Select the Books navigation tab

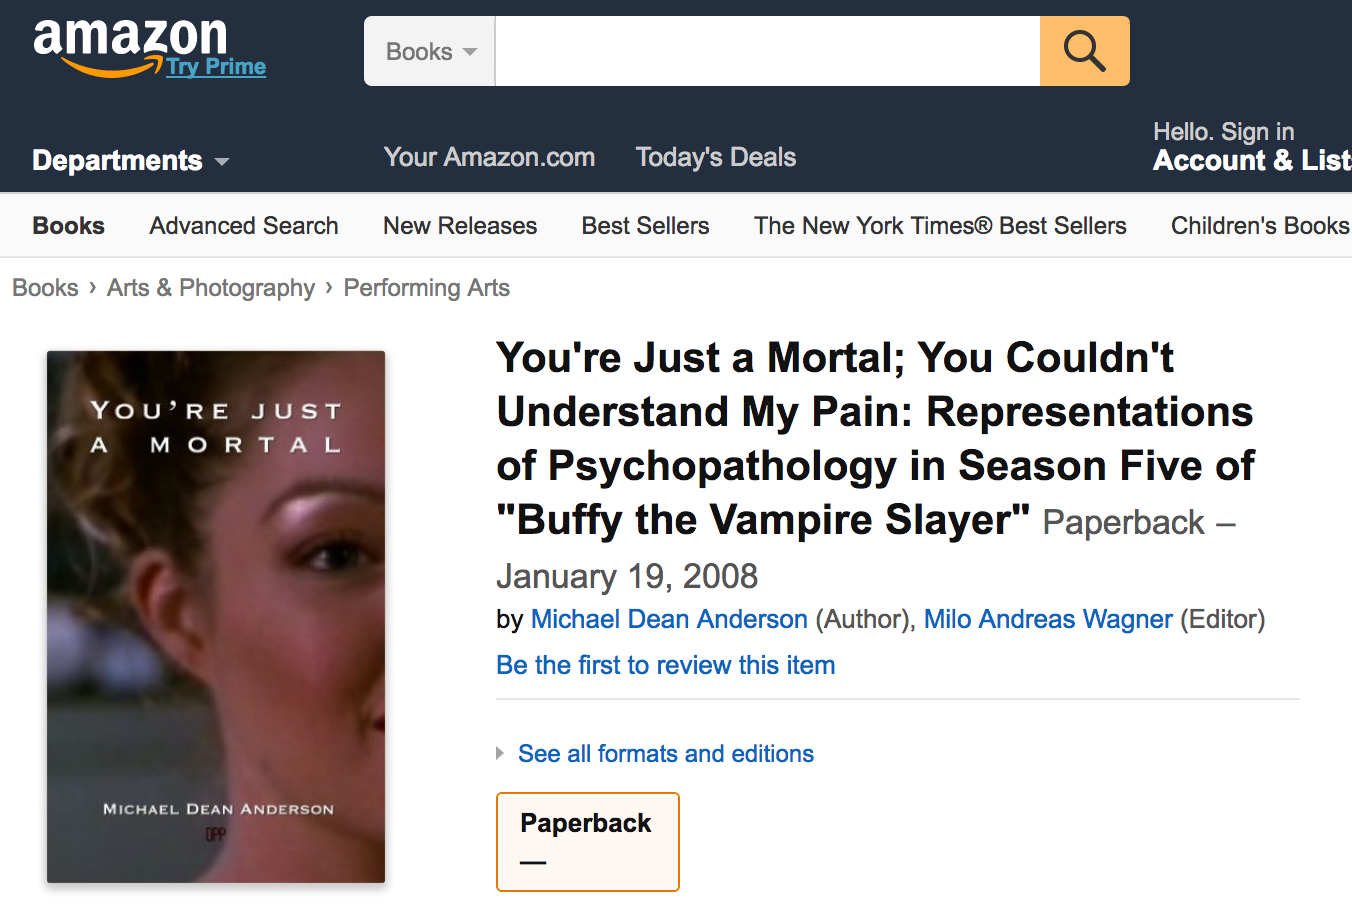coord(68,226)
